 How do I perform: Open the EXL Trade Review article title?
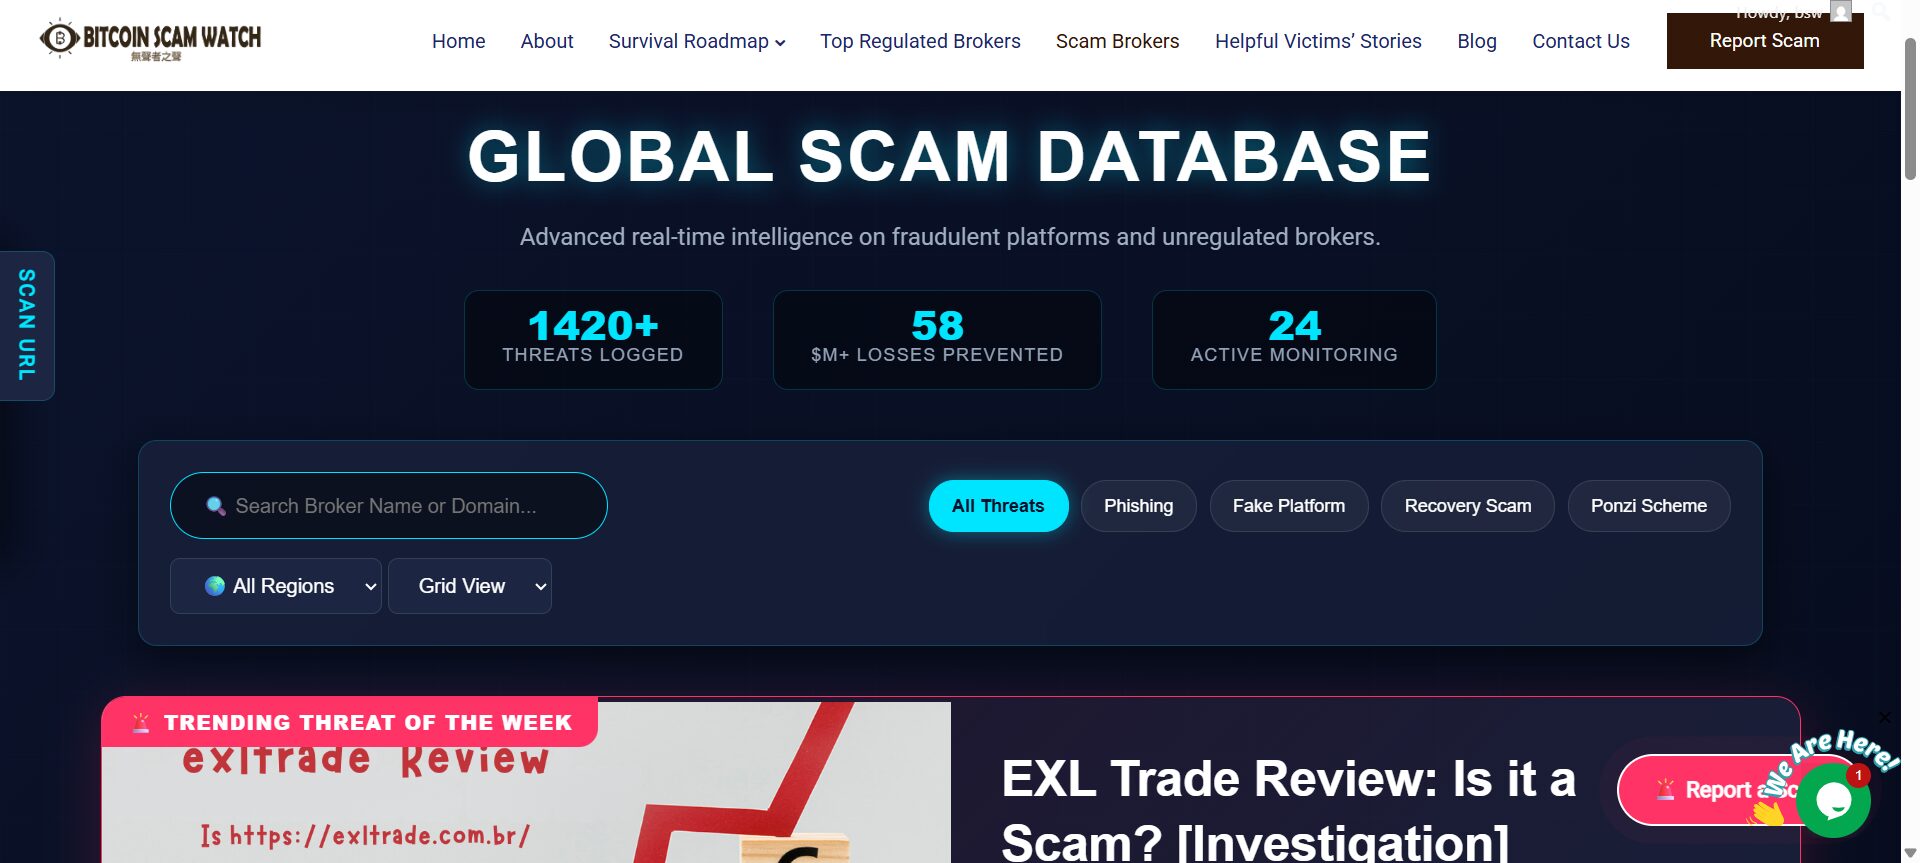click(x=1288, y=810)
